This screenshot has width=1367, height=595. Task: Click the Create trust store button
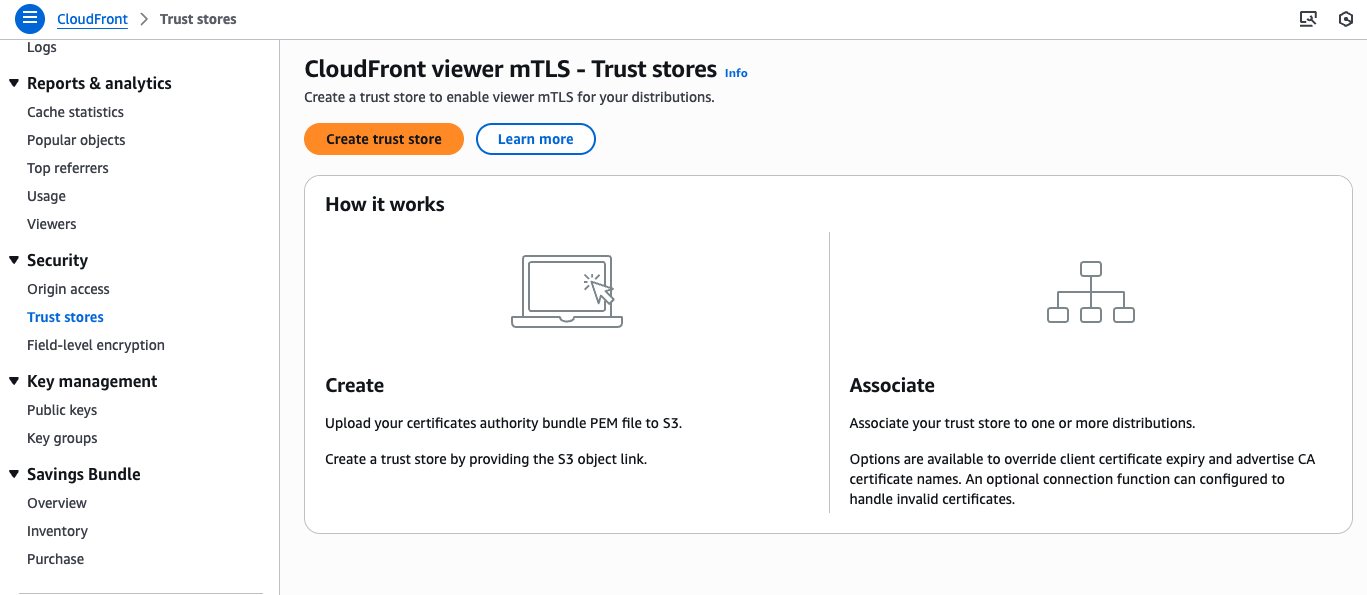click(x=384, y=139)
